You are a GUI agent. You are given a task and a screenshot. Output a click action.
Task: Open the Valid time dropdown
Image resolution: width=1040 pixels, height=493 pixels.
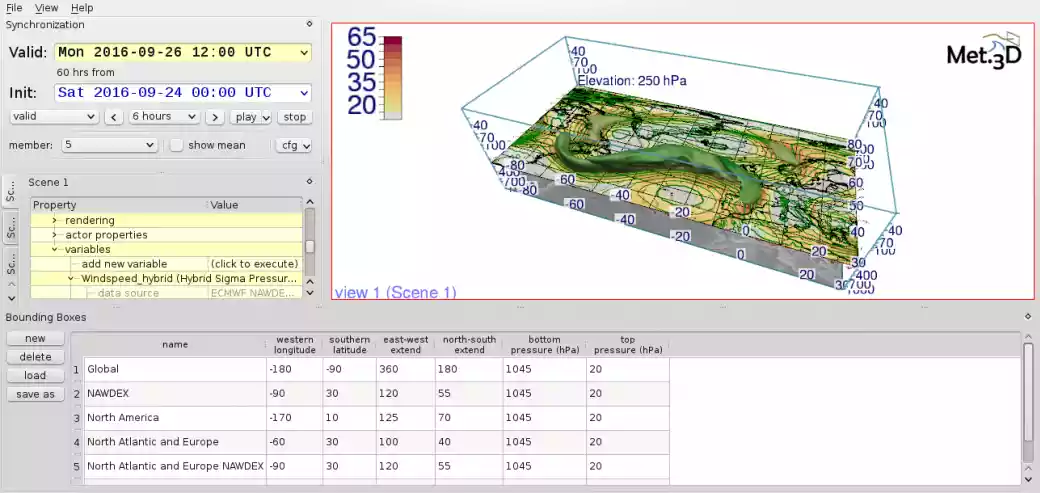[x=183, y=52]
